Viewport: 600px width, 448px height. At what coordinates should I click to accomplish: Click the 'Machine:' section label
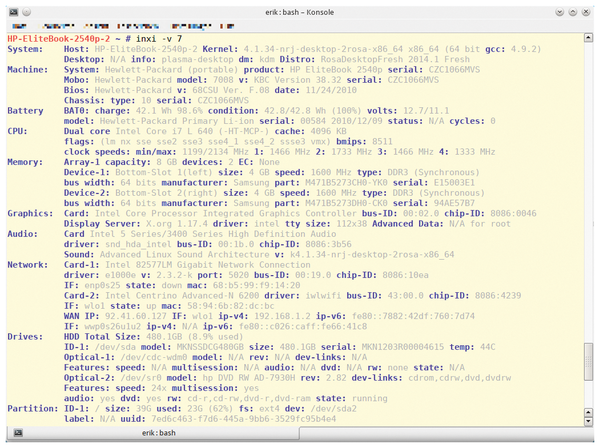28,70
